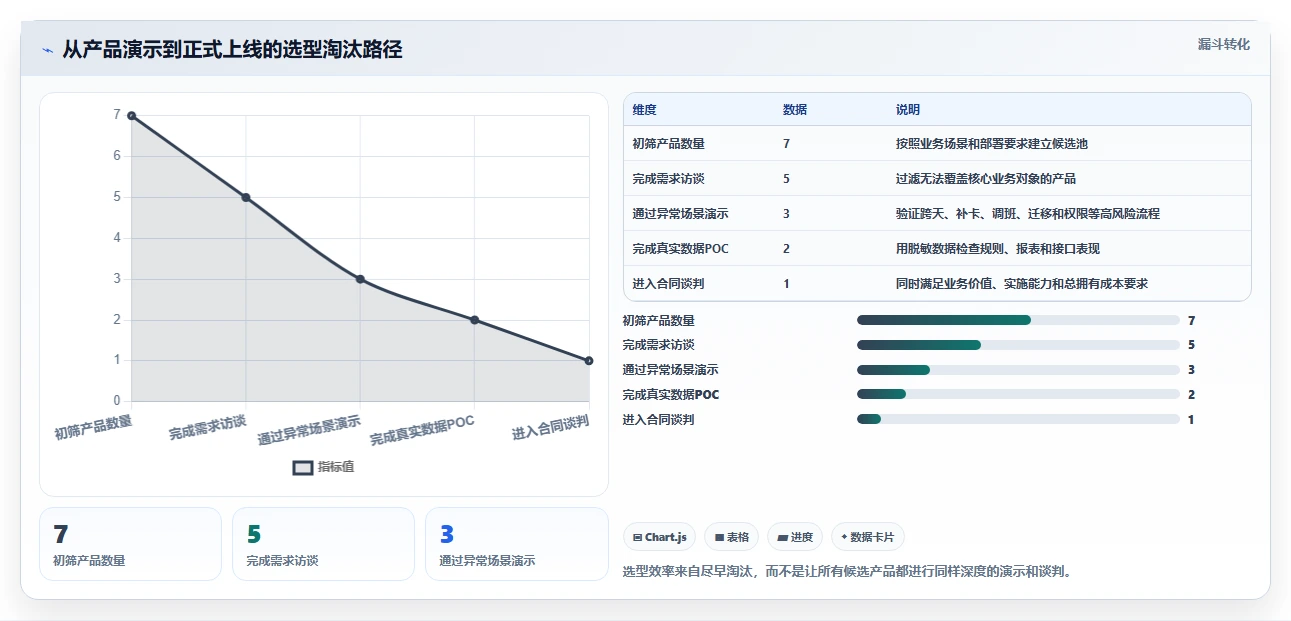Image resolution: width=1291 pixels, height=621 pixels.
Task: Open the 完成需求访谈 stat card showing 5
Action: (323, 544)
